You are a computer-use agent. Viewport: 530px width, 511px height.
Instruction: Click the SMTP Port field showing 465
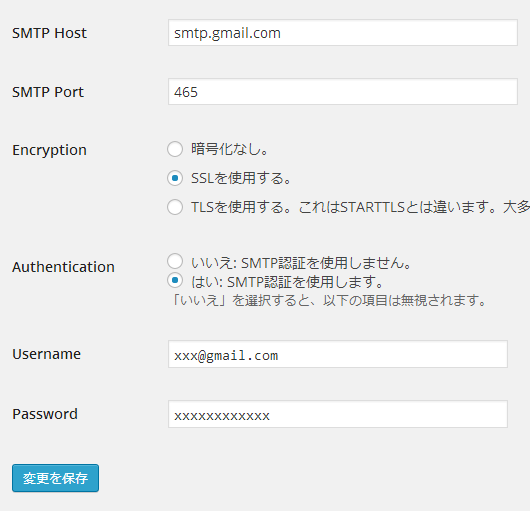coord(343,92)
